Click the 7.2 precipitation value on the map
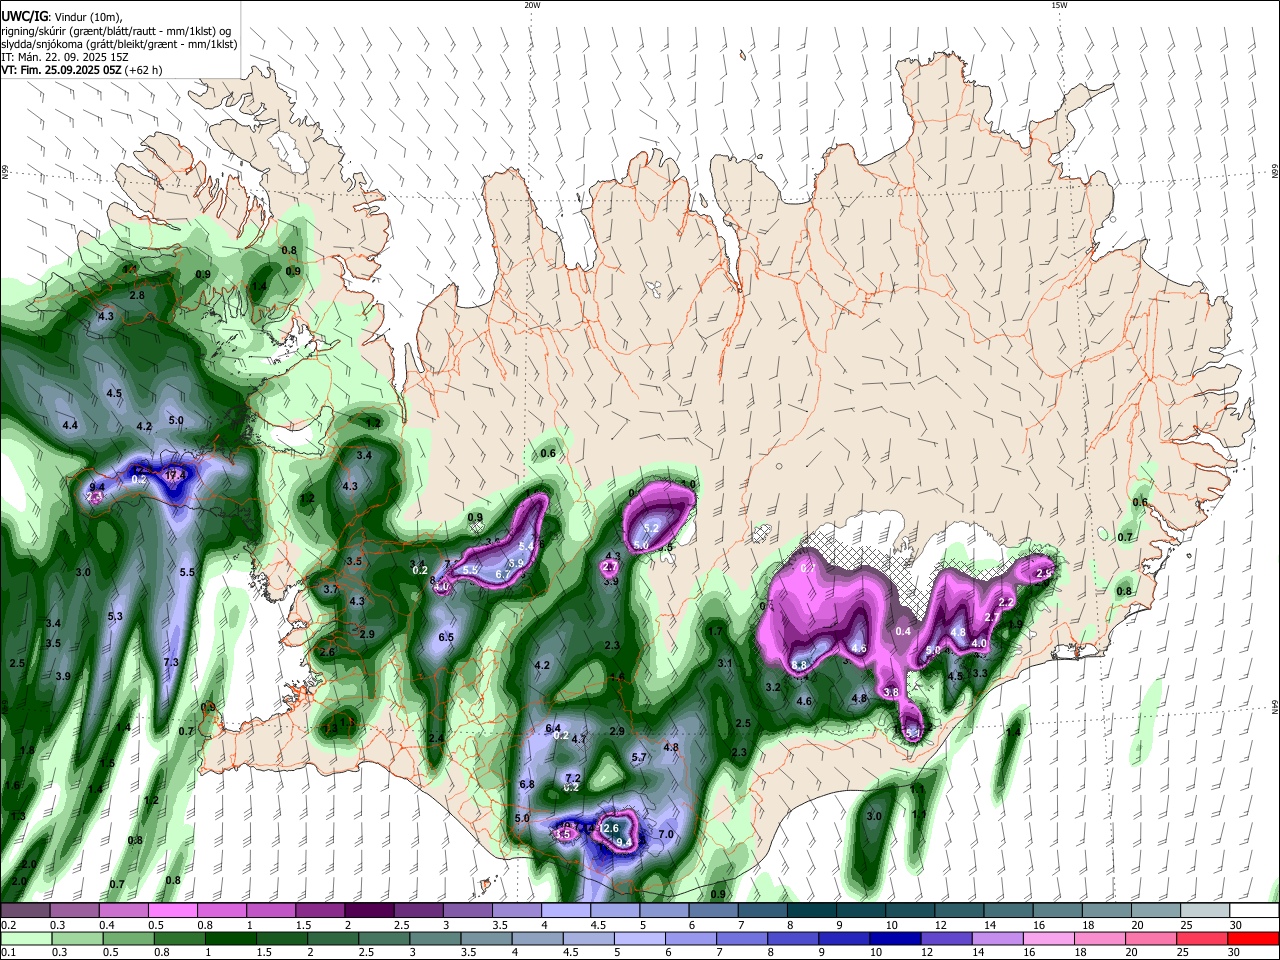1280x960 pixels. point(573,777)
